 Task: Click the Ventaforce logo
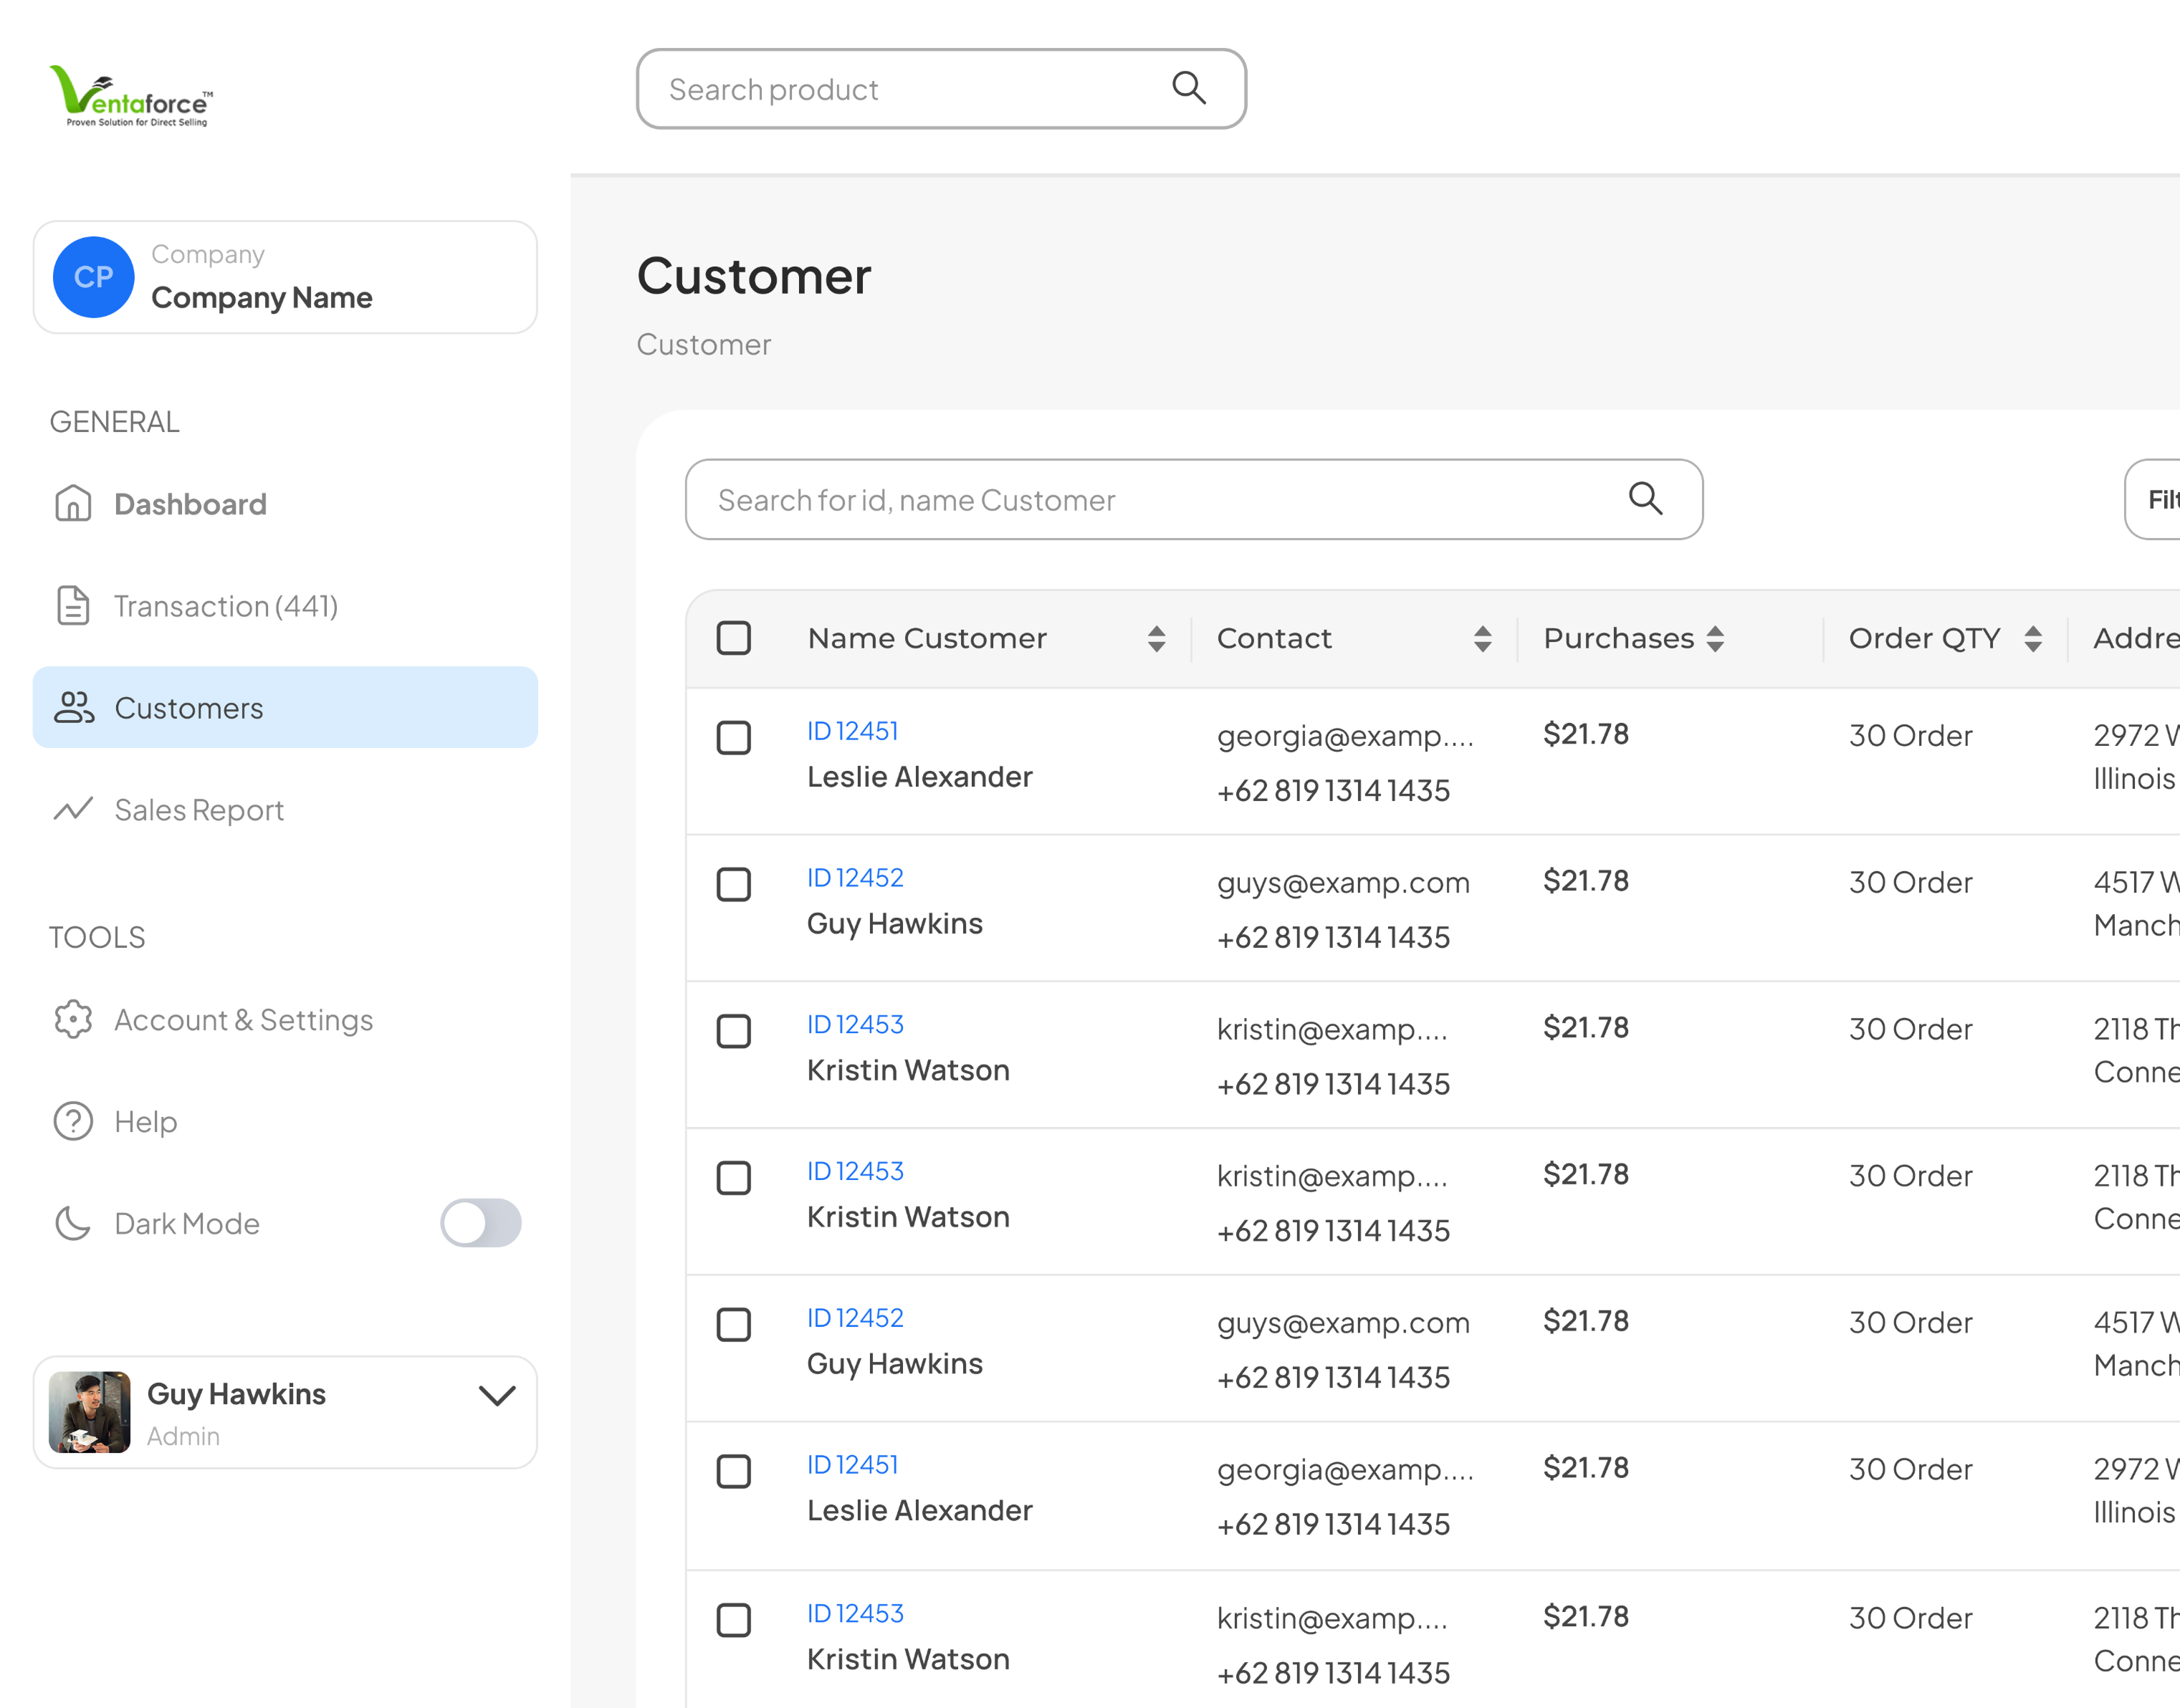pos(131,96)
